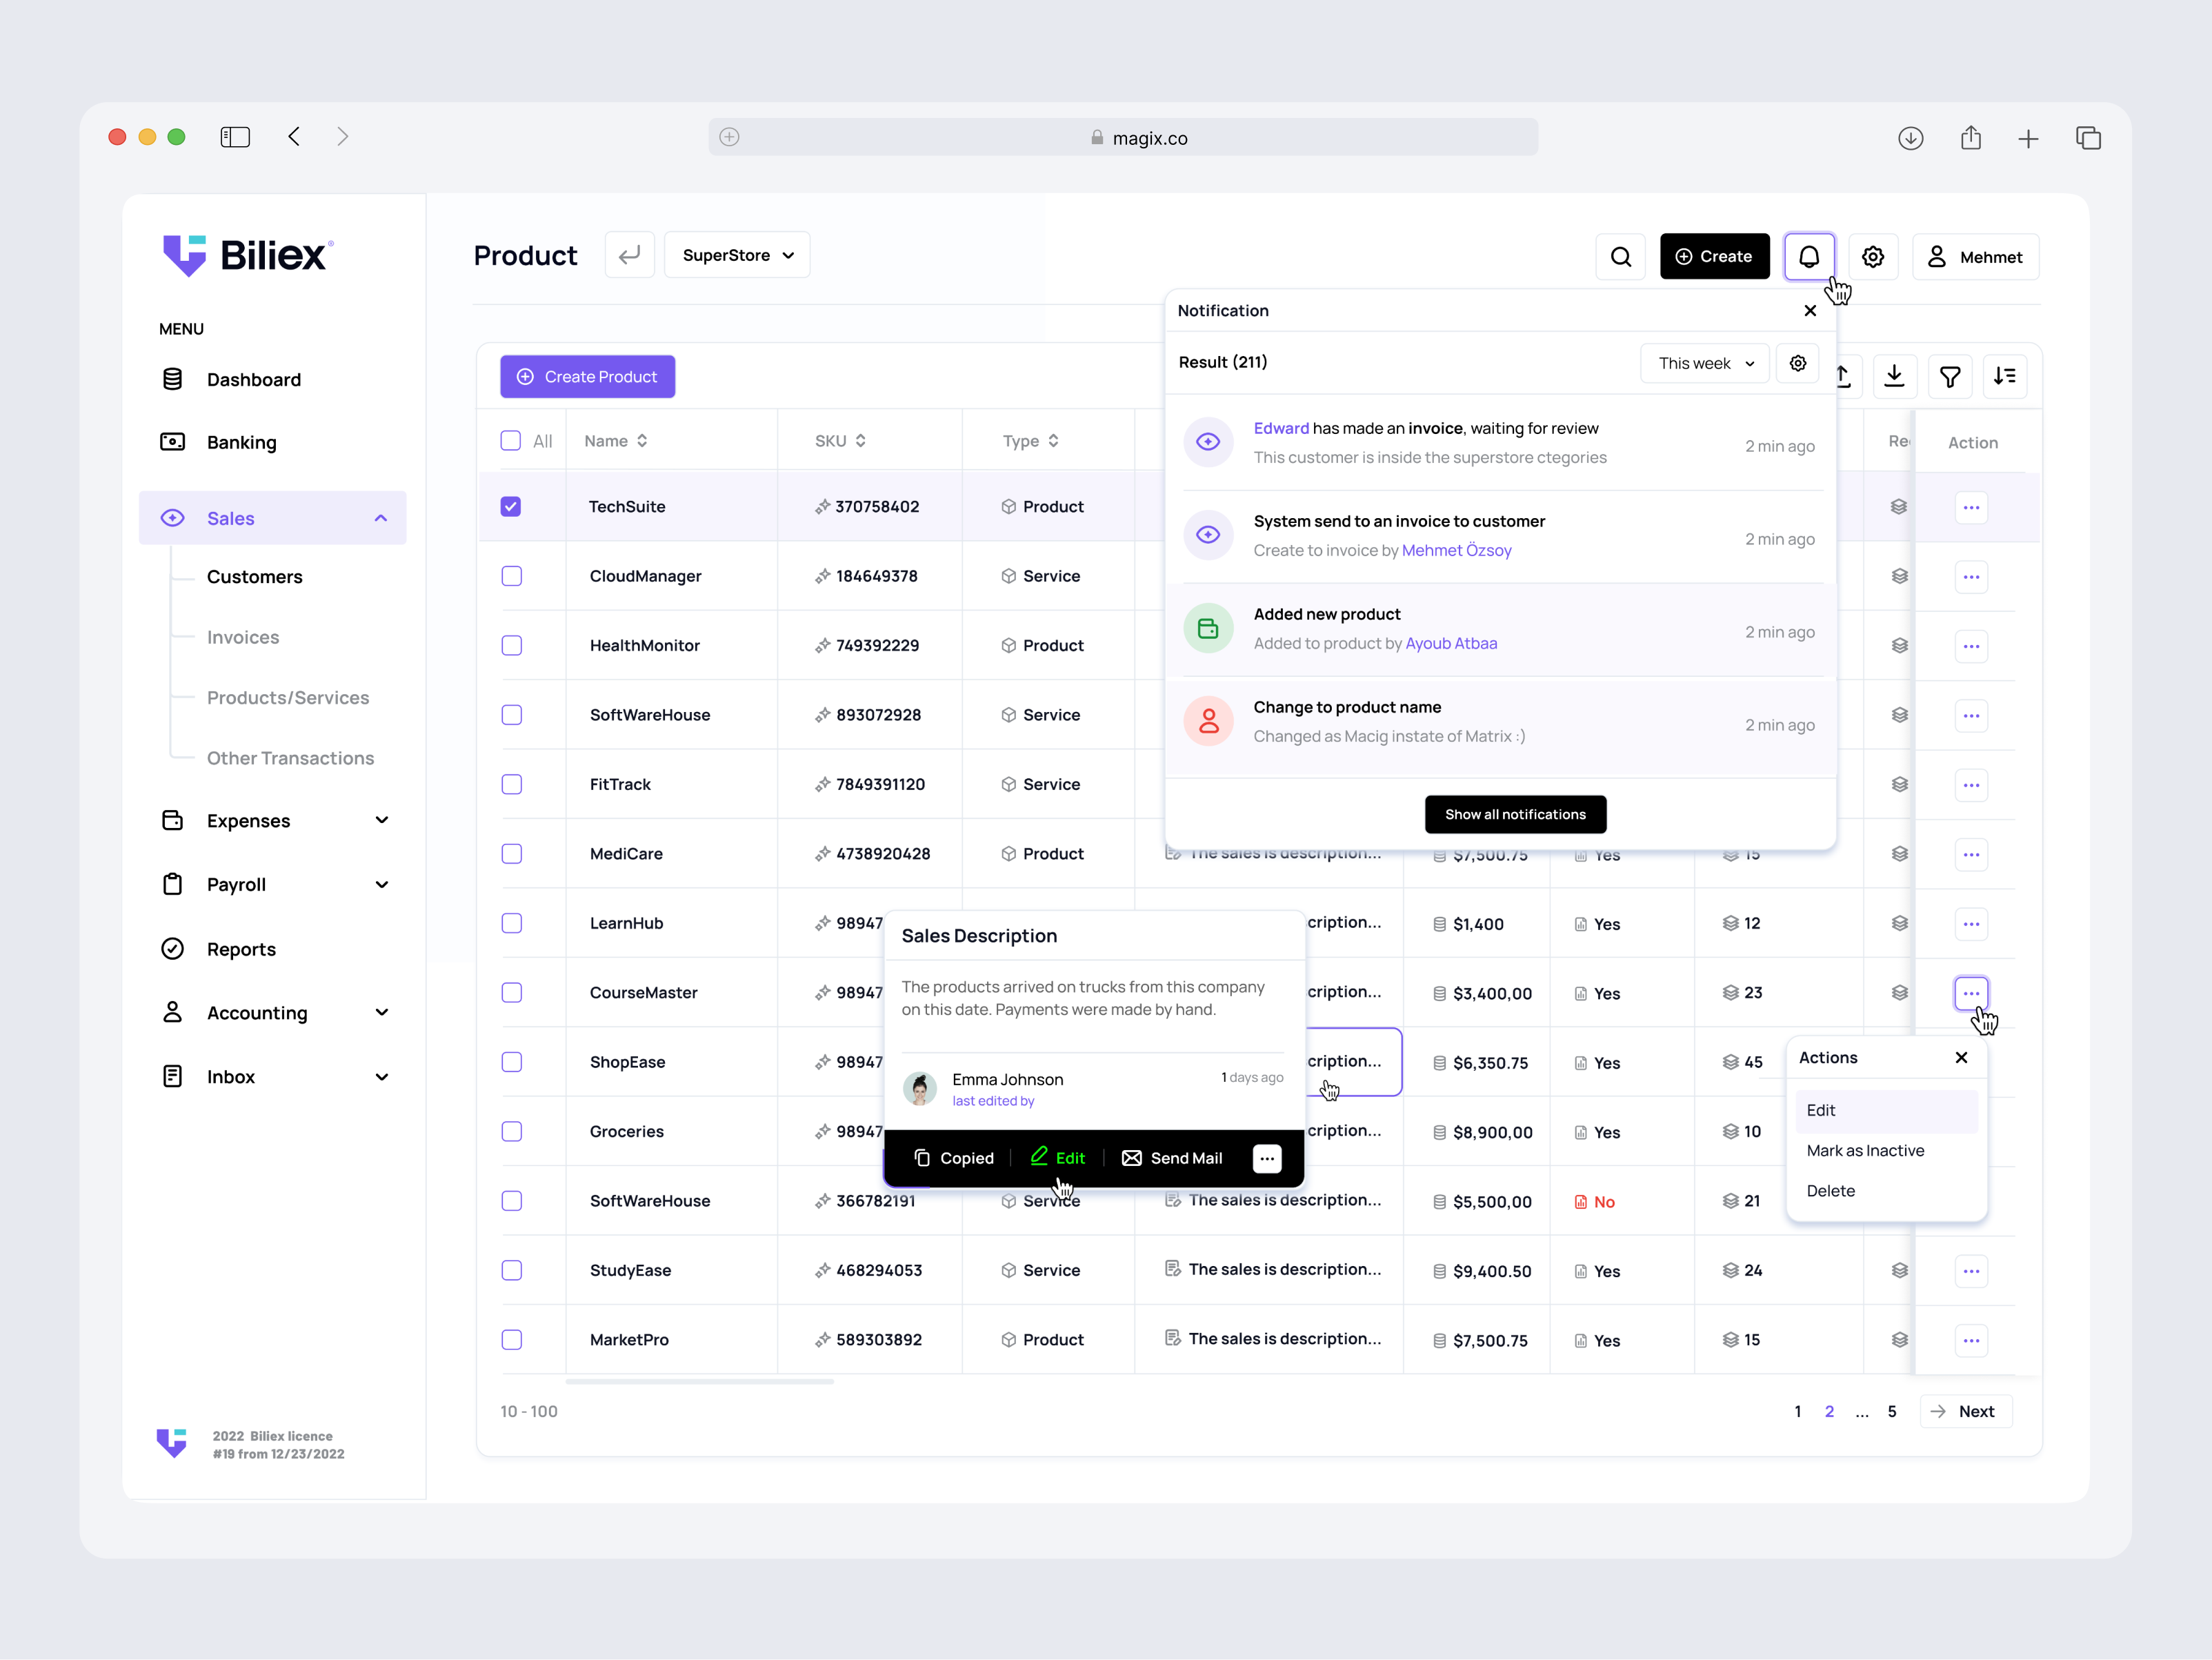Collapse the Sales menu section
Viewport: 2212px width, 1660px height.
(x=380, y=518)
